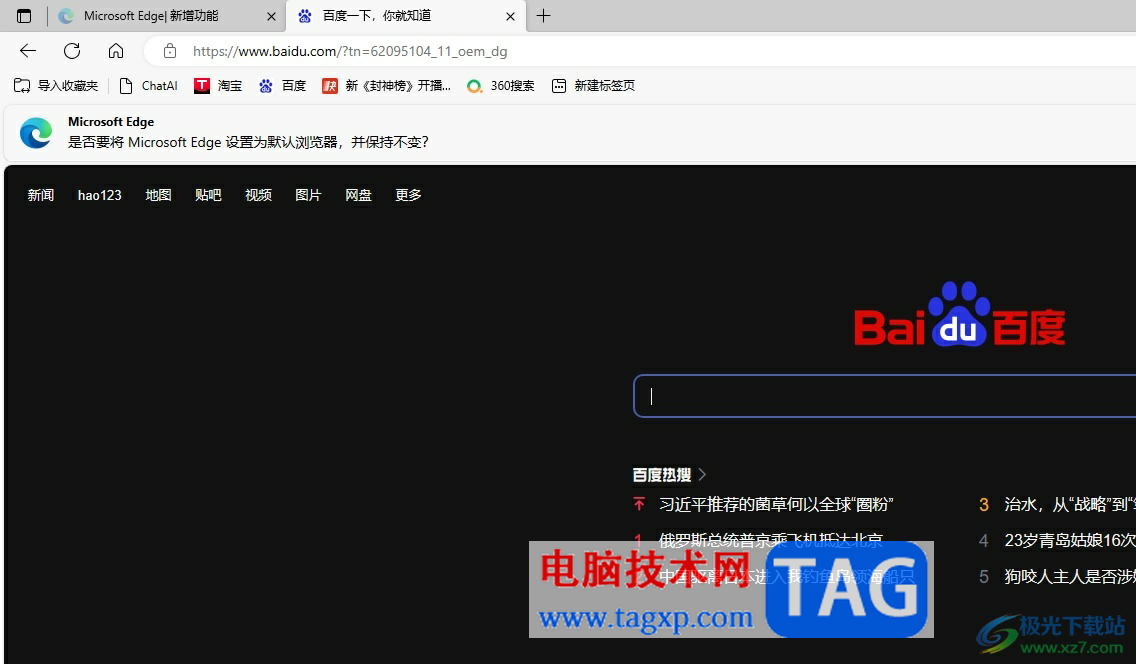Image resolution: width=1136 pixels, height=664 pixels.
Task: Focus the Baidu search input box
Action: [885, 396]
